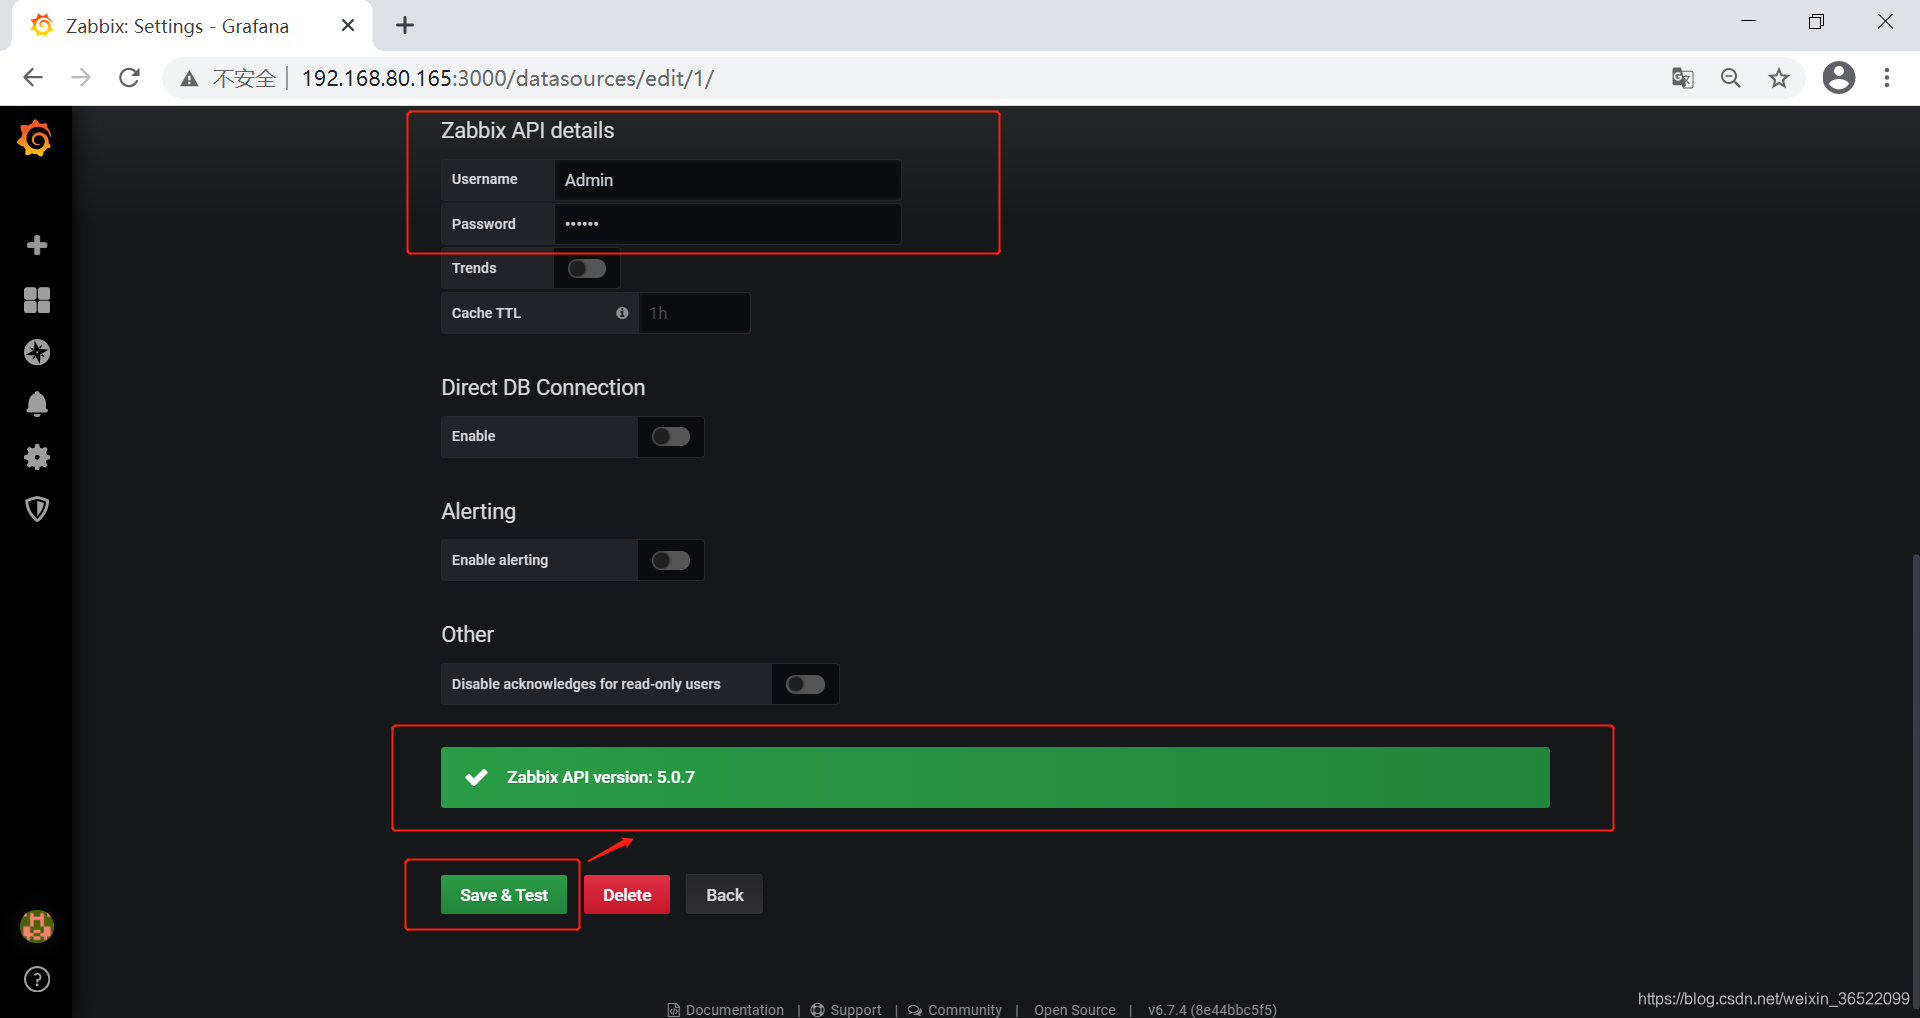Click the translate page icon
This screenshot has width=1920, height=1018.
click(1683, 78)
